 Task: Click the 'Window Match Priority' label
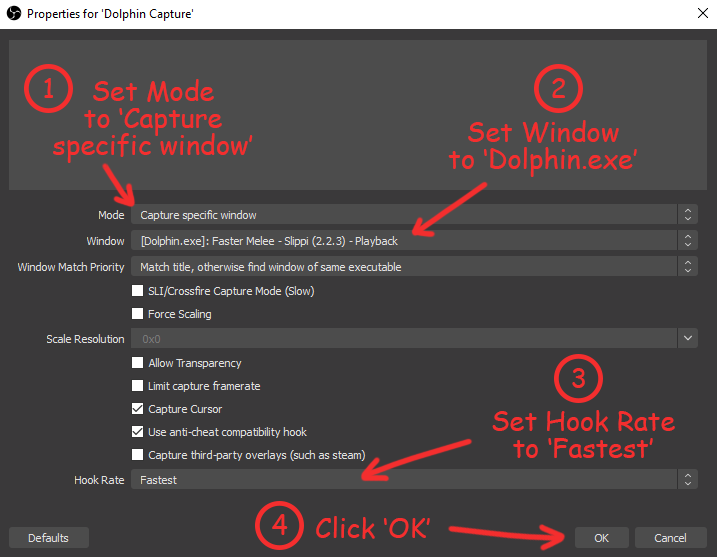tap(71, 267)
